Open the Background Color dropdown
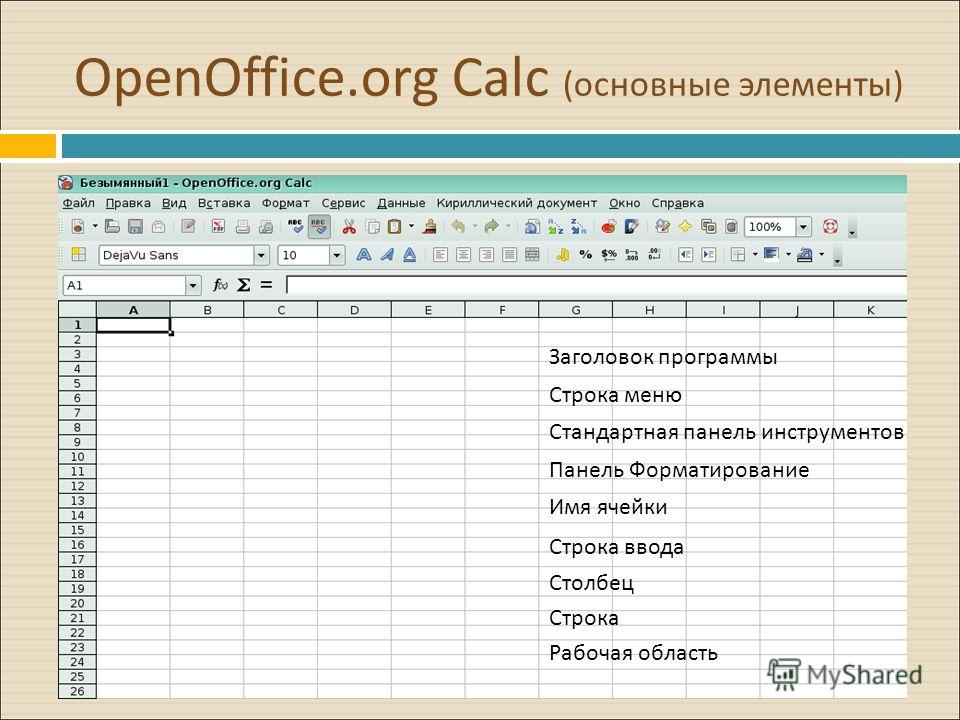960x720 pixels. [x=788, y=255]
